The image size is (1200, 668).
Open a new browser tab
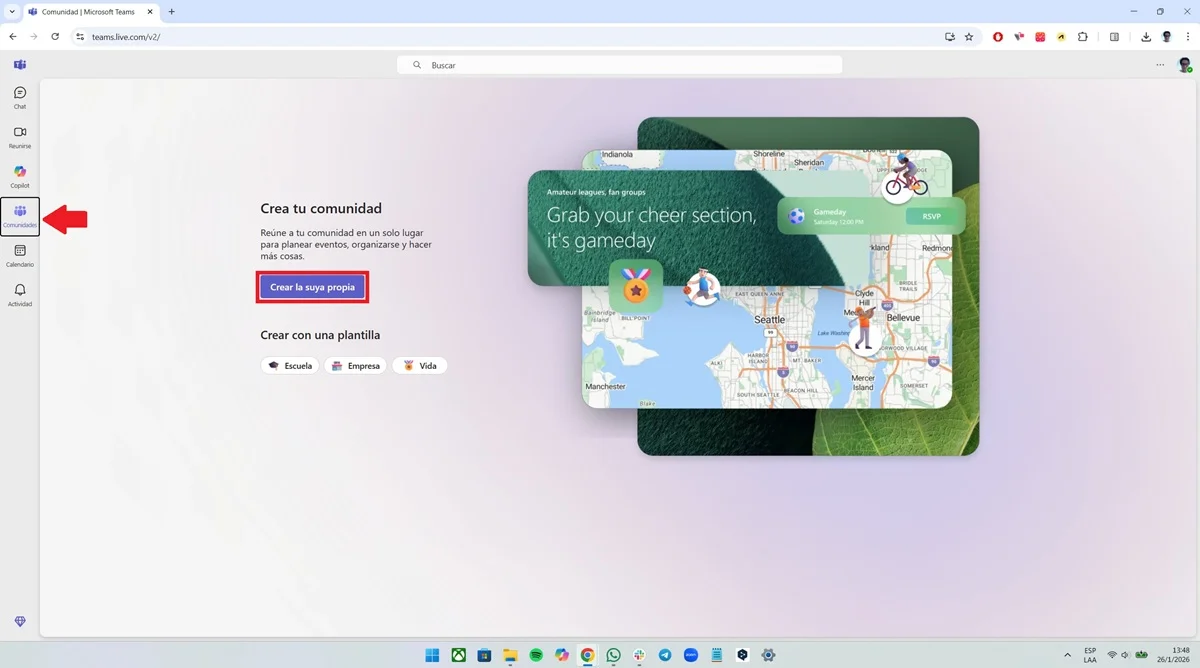171,12
